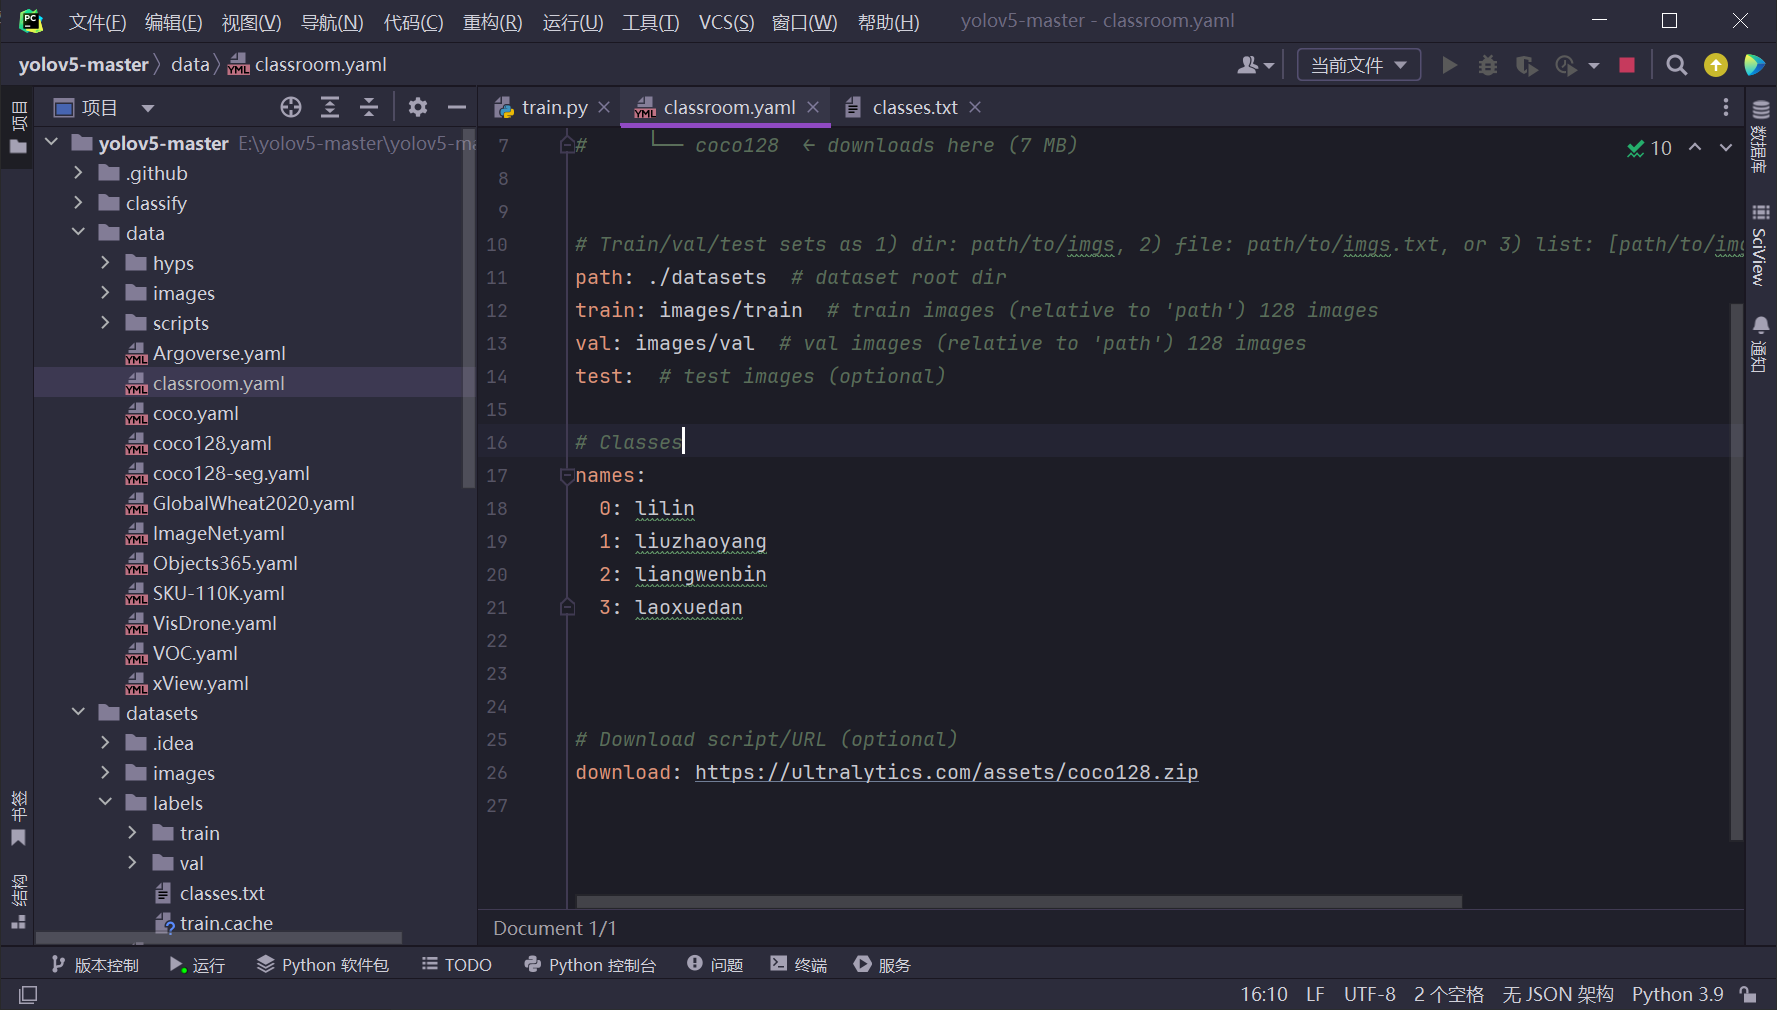This screenshot has width=1777, height=1010.
Task: Click the editor horizontal scrollbar
Action: click(1019, 901)
